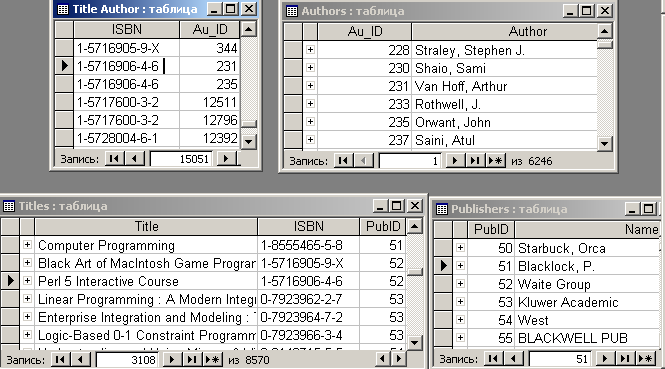Expand subdatasheet for Computer Programming title
Image resolution: width=665 pixels, height=369 pixels.
pyautogui.click(x=27, y=245)
